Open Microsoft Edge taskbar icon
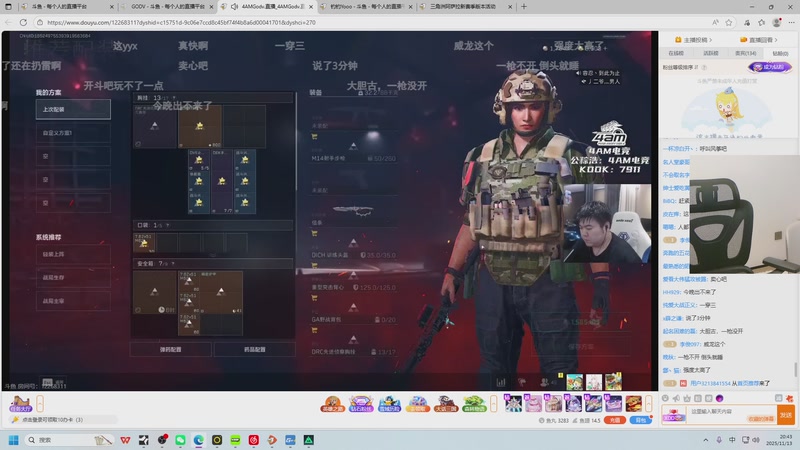This screenshot has height=450, width=800. coord(198,440)
